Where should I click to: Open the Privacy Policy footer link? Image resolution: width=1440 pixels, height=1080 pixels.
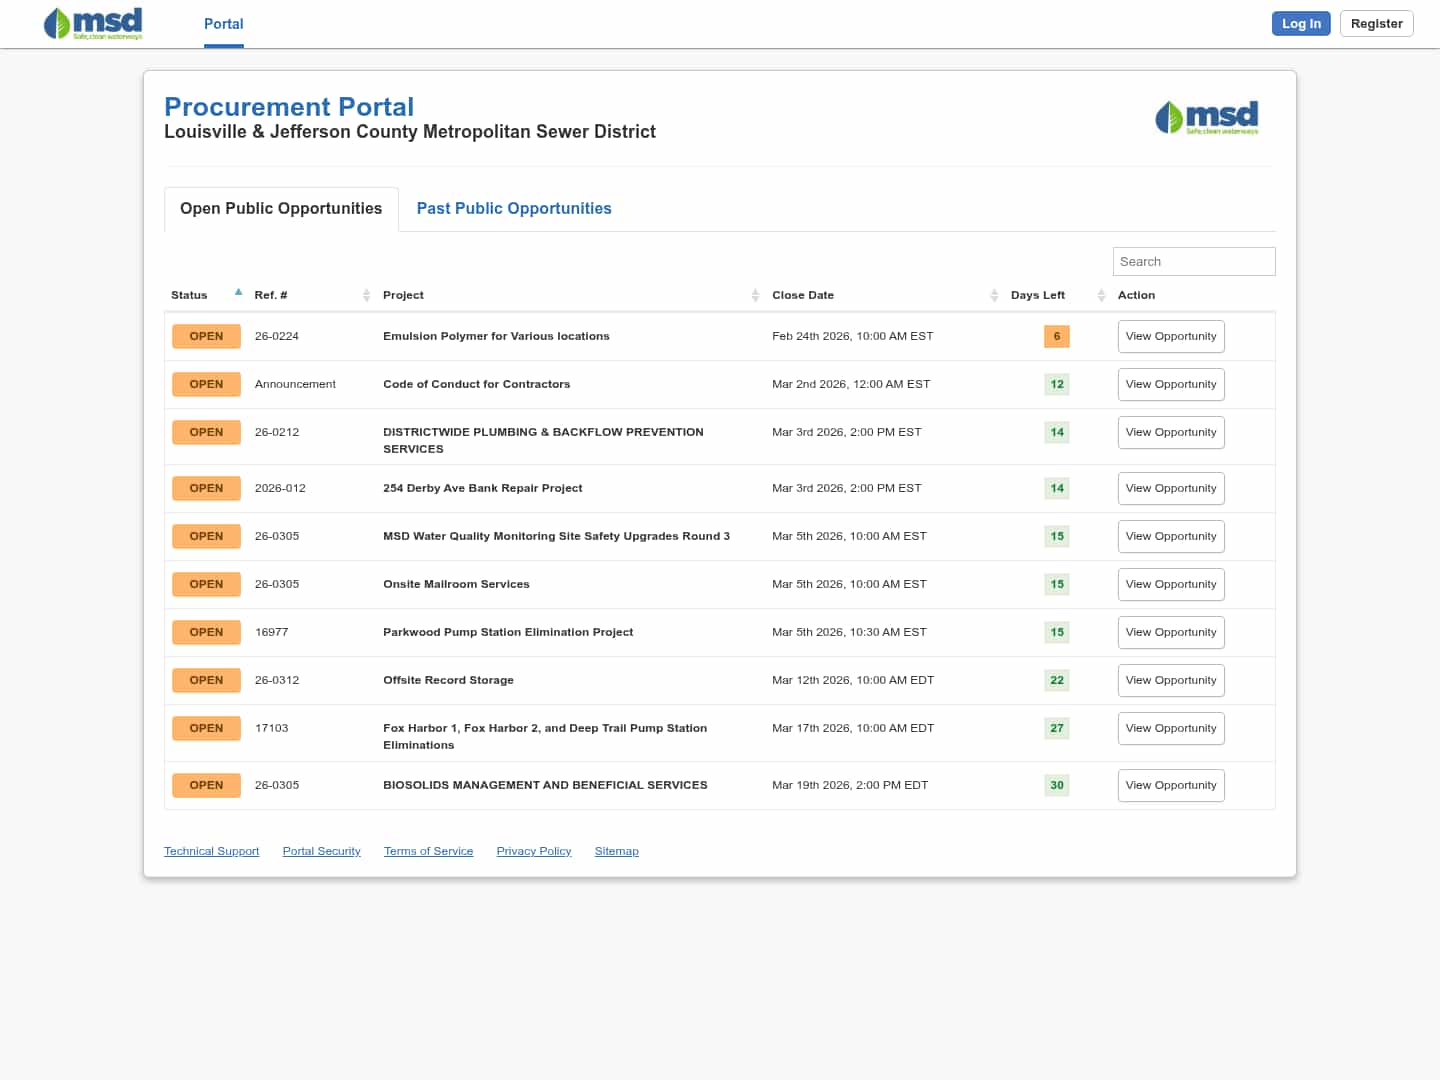533,851
